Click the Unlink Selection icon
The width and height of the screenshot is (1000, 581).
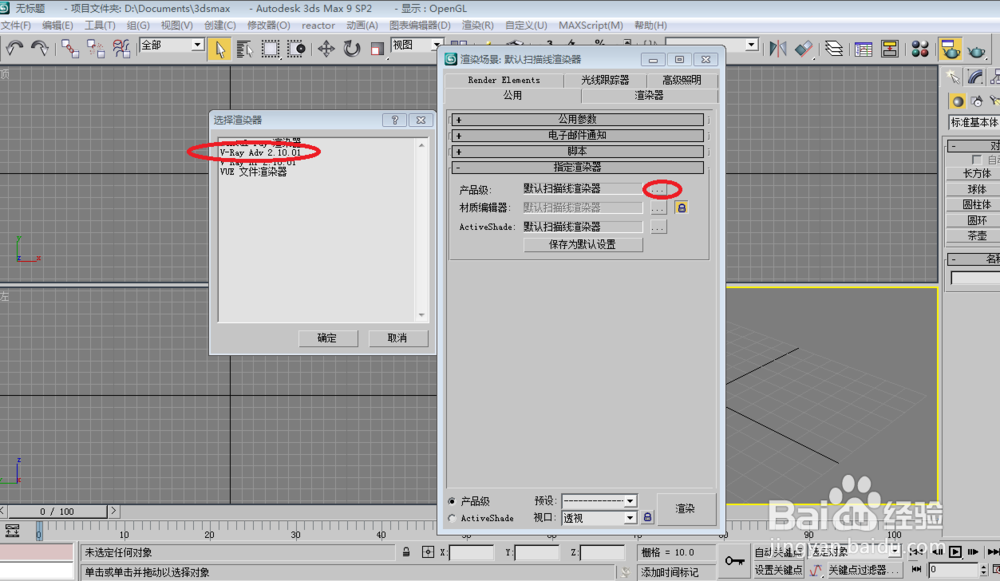coord(96,48)
